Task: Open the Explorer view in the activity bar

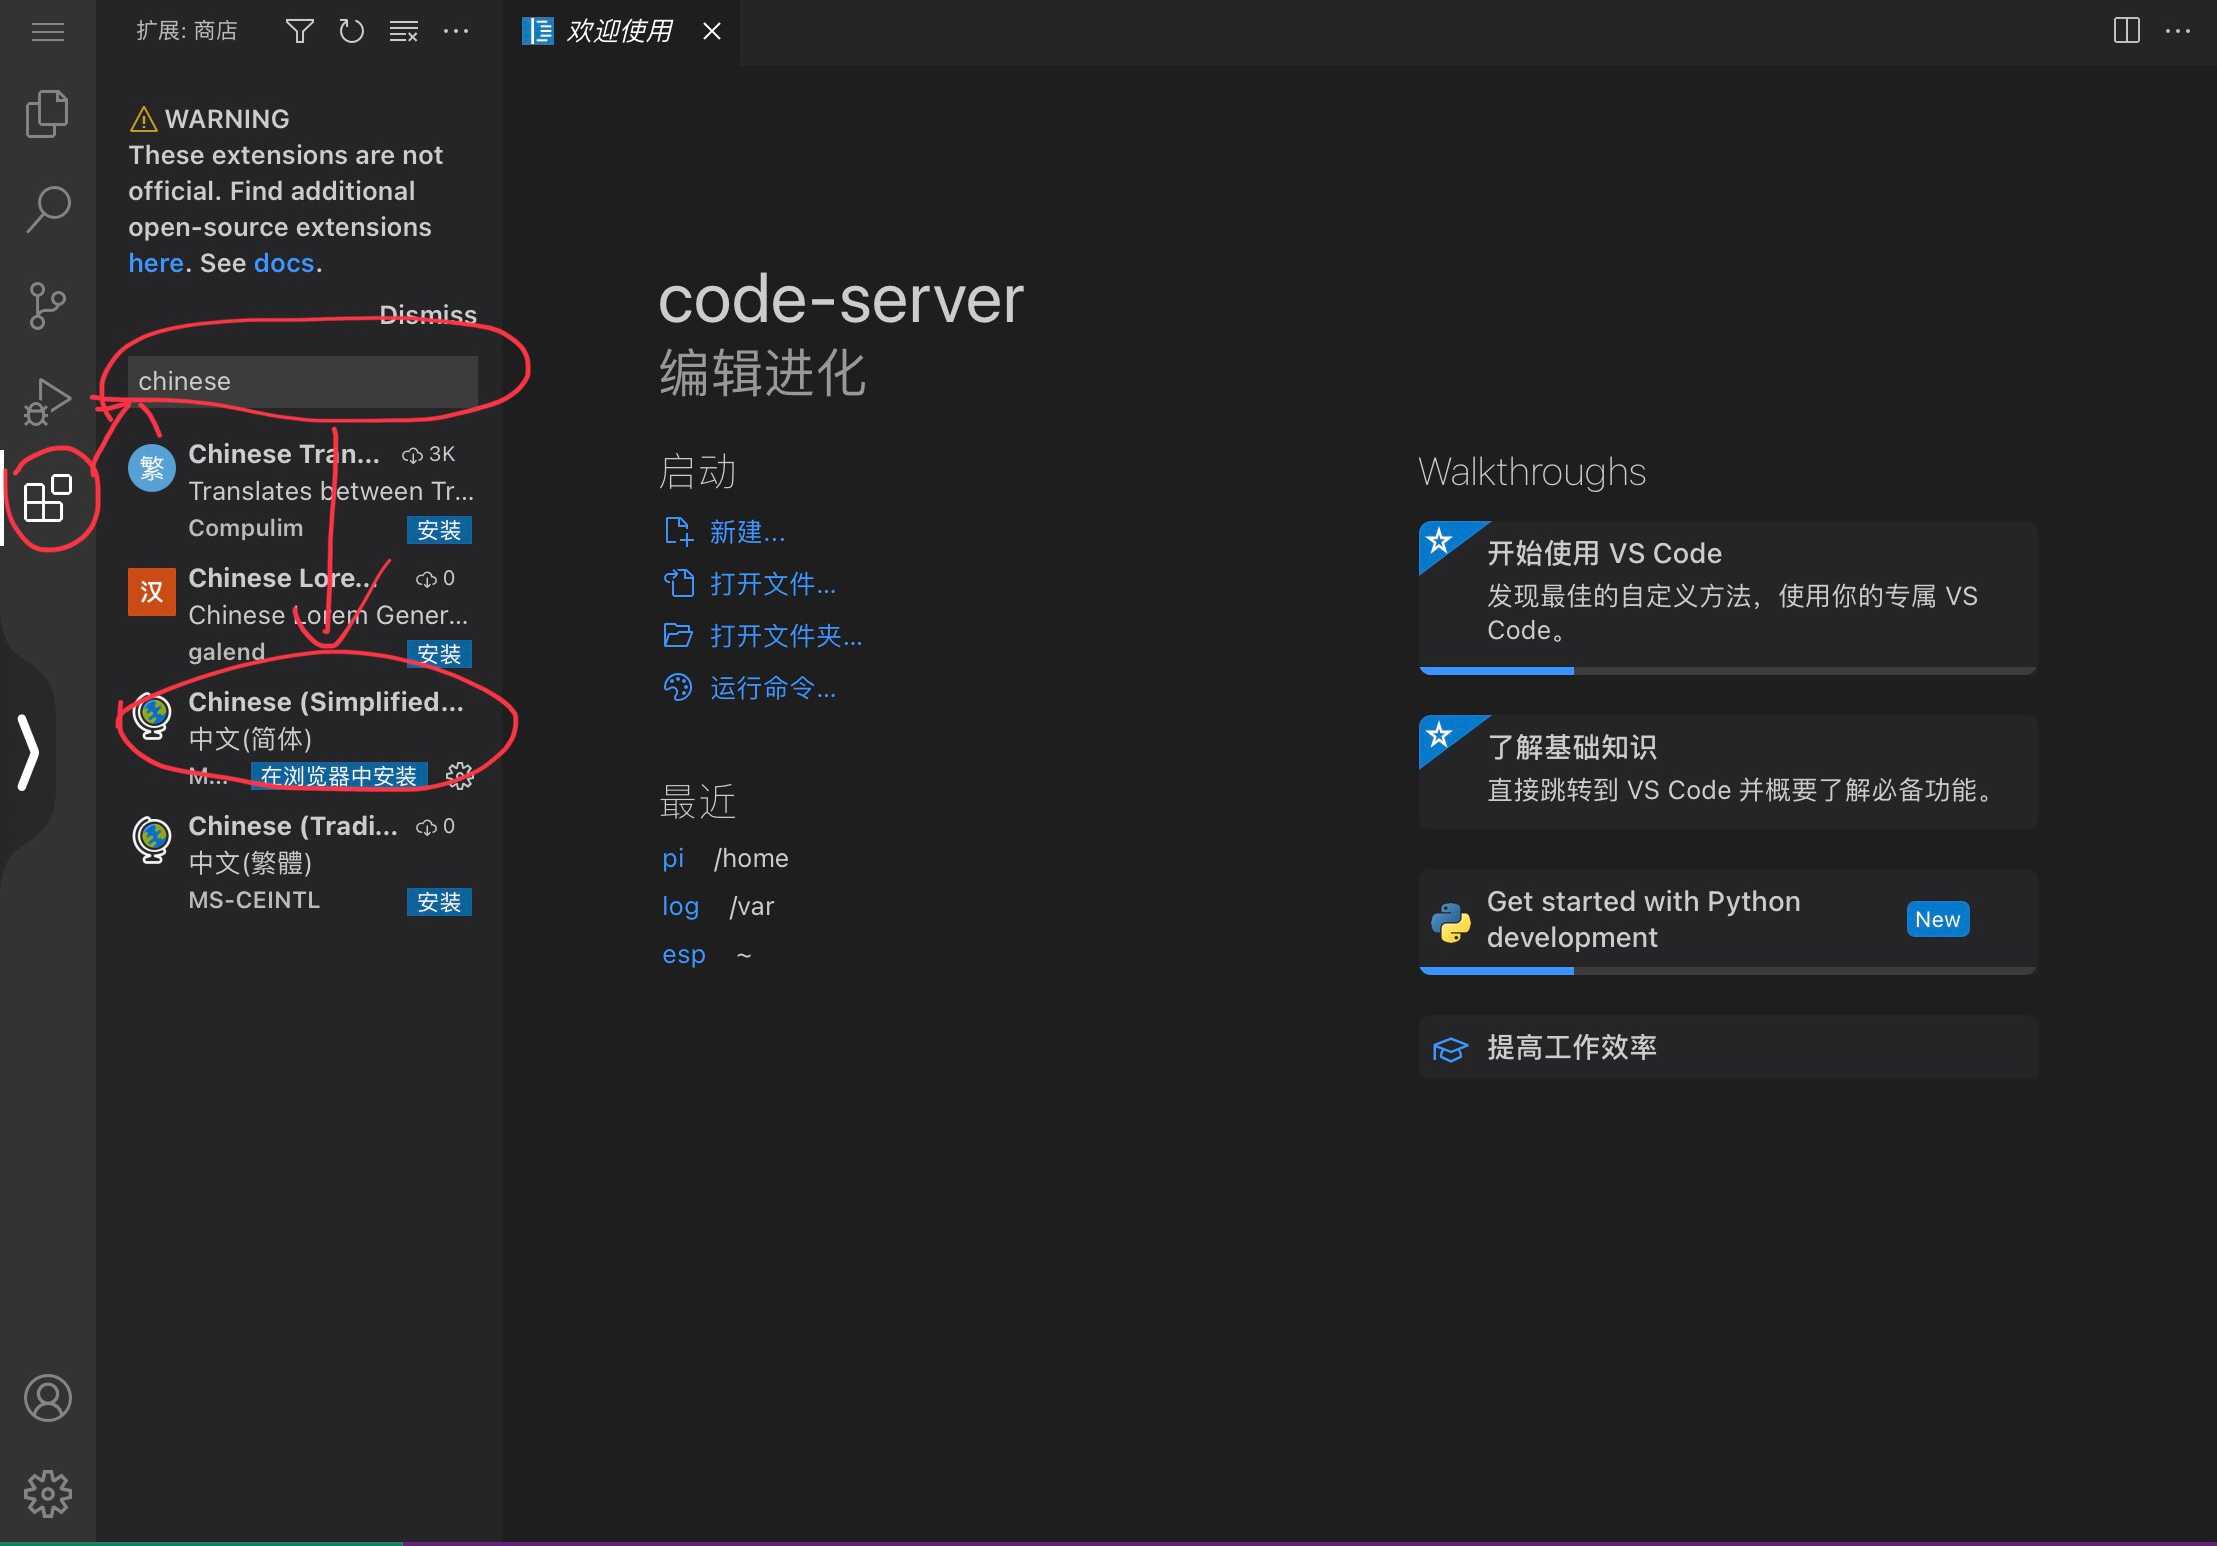Action: [47, 113]
